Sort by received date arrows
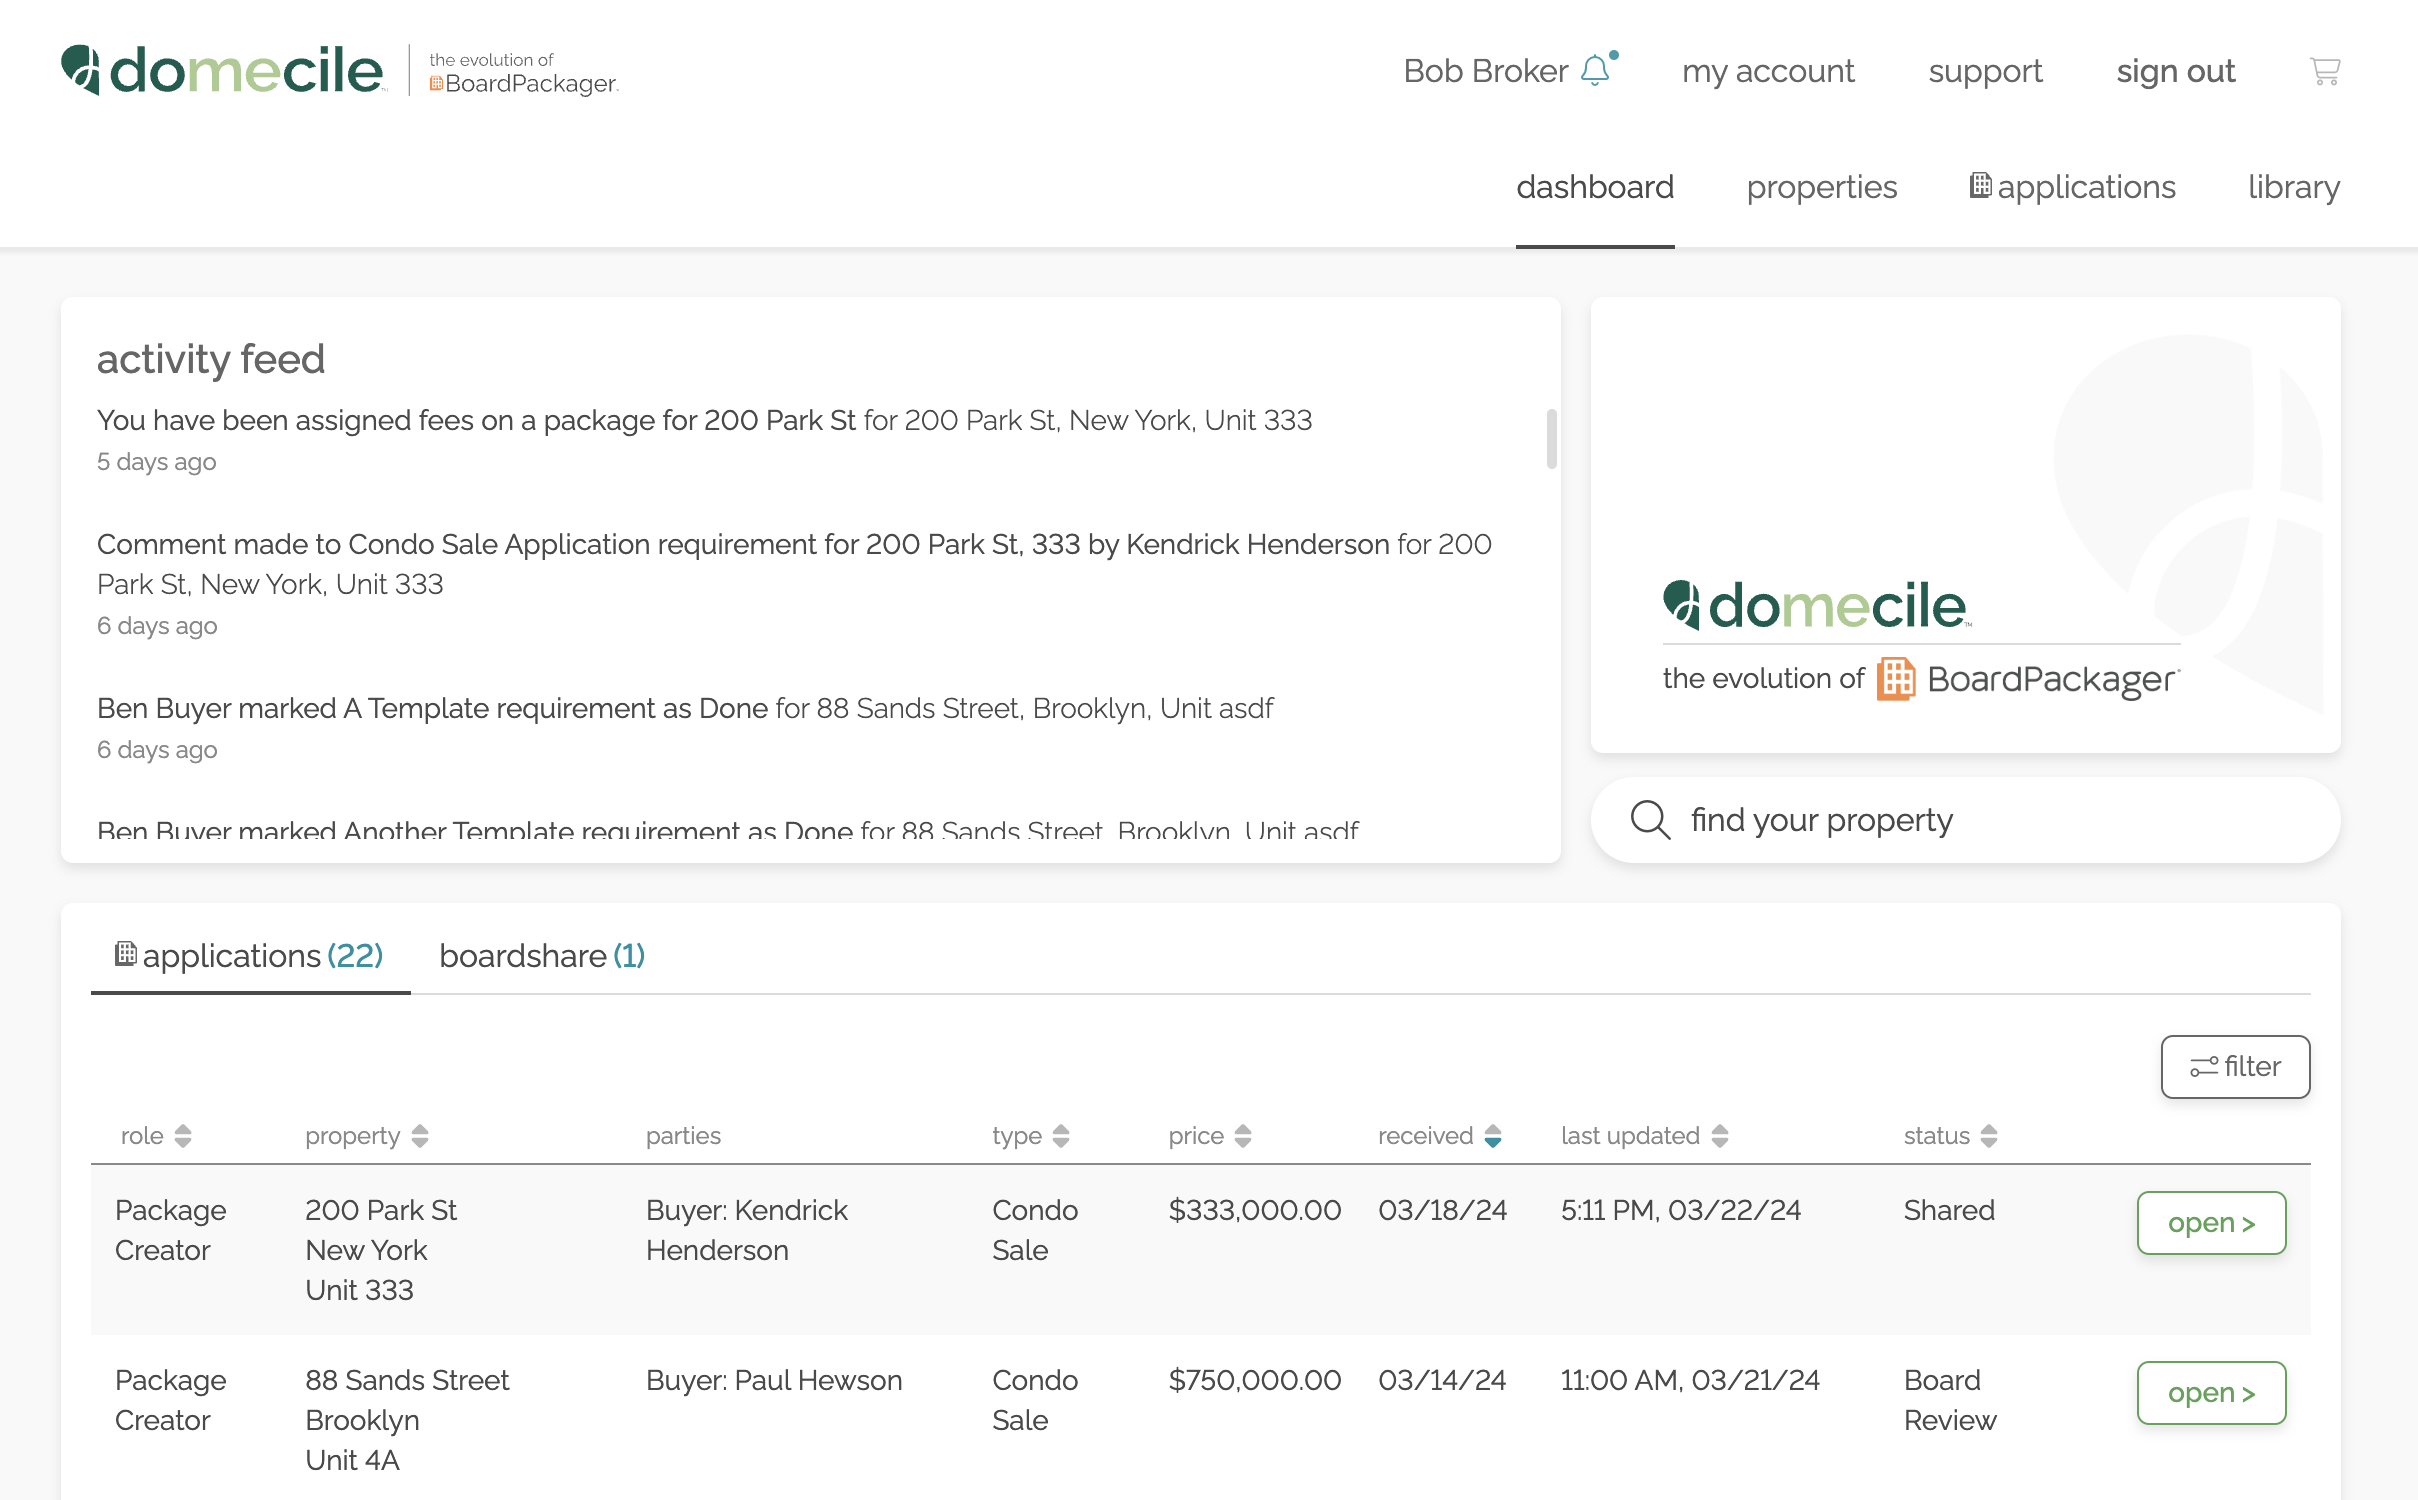The height and width of the screenshot is (1500, 2418). 1493,1136
